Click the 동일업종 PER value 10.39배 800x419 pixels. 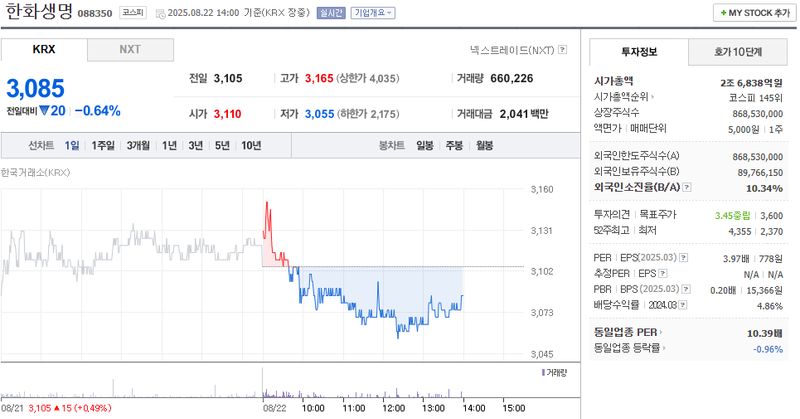764,333
